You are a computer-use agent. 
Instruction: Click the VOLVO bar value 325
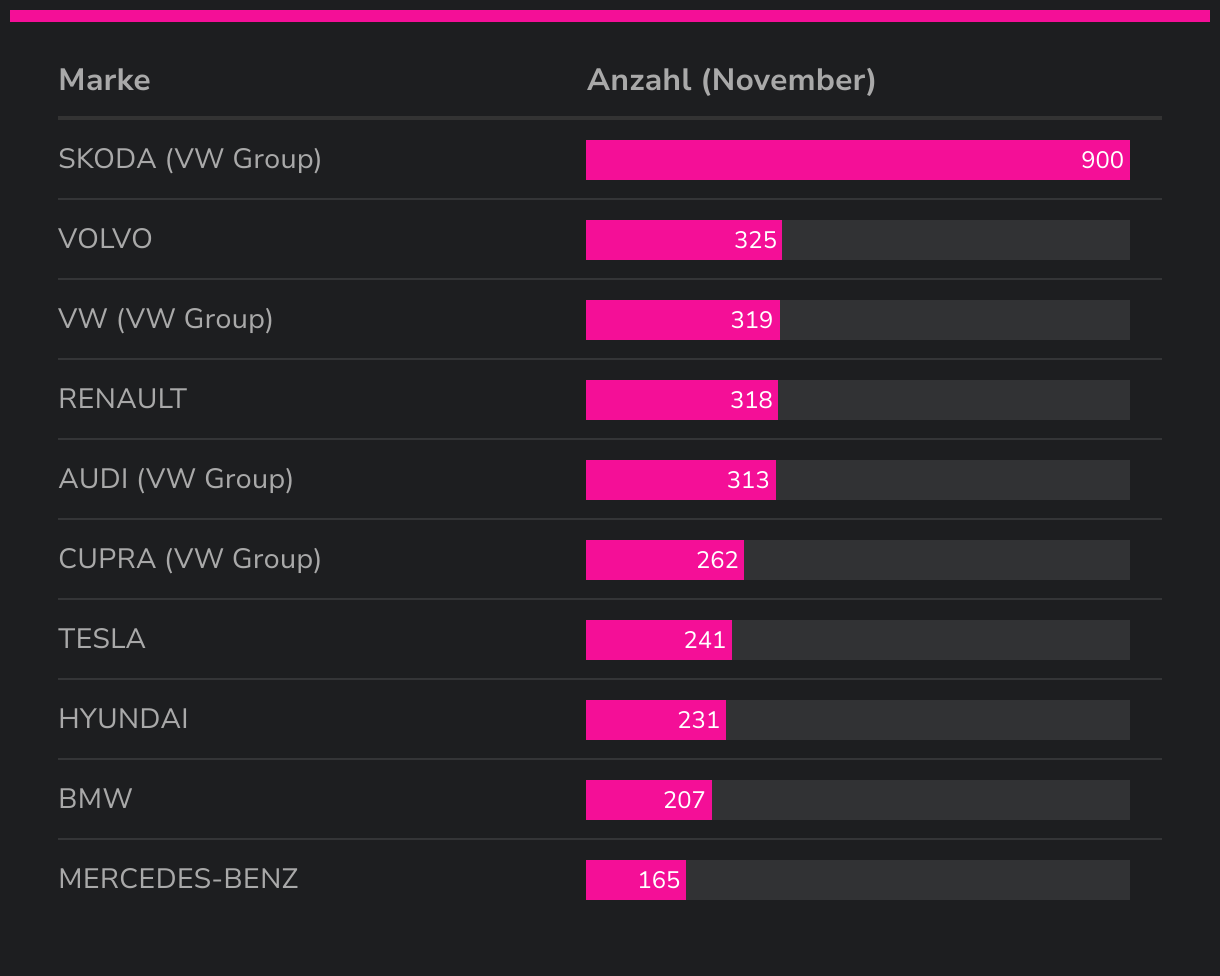point(755,240)
